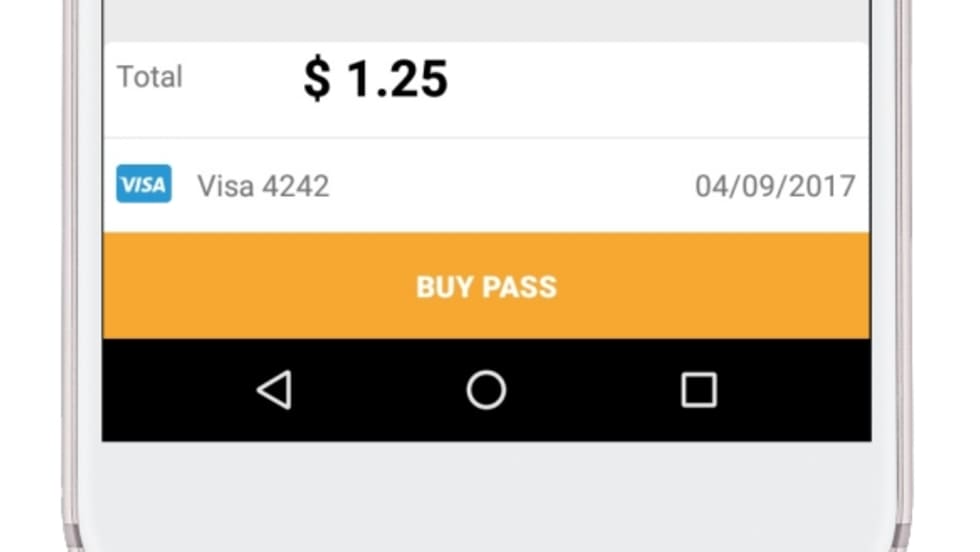Viewport: 980px width, 552px height.
Task: Tap the 04/09/2017 date
Action: coord(775,186)
